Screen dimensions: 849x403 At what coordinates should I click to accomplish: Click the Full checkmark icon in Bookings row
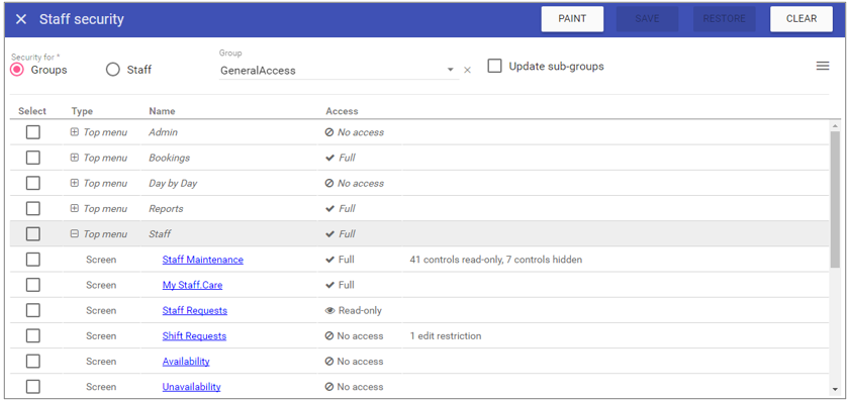pyautogui.click(x=330, y=158)
